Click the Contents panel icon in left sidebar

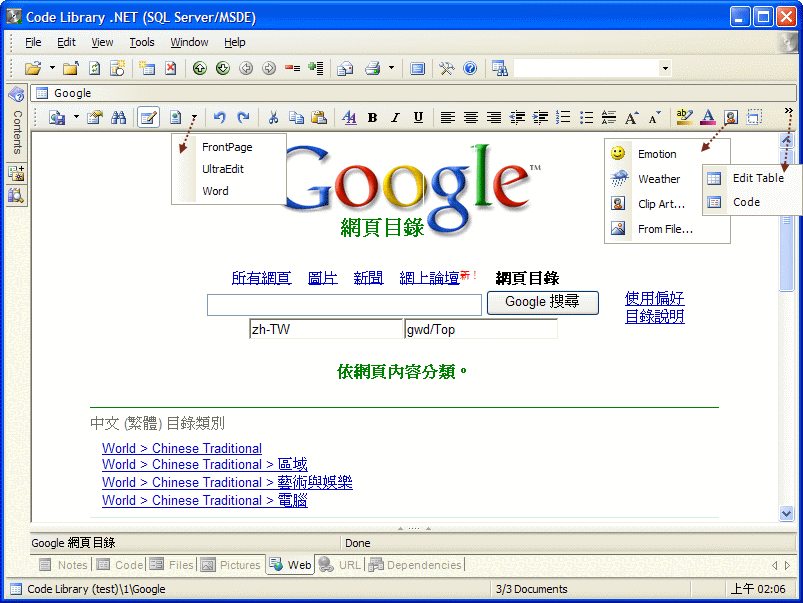click(x=16, y=94)
